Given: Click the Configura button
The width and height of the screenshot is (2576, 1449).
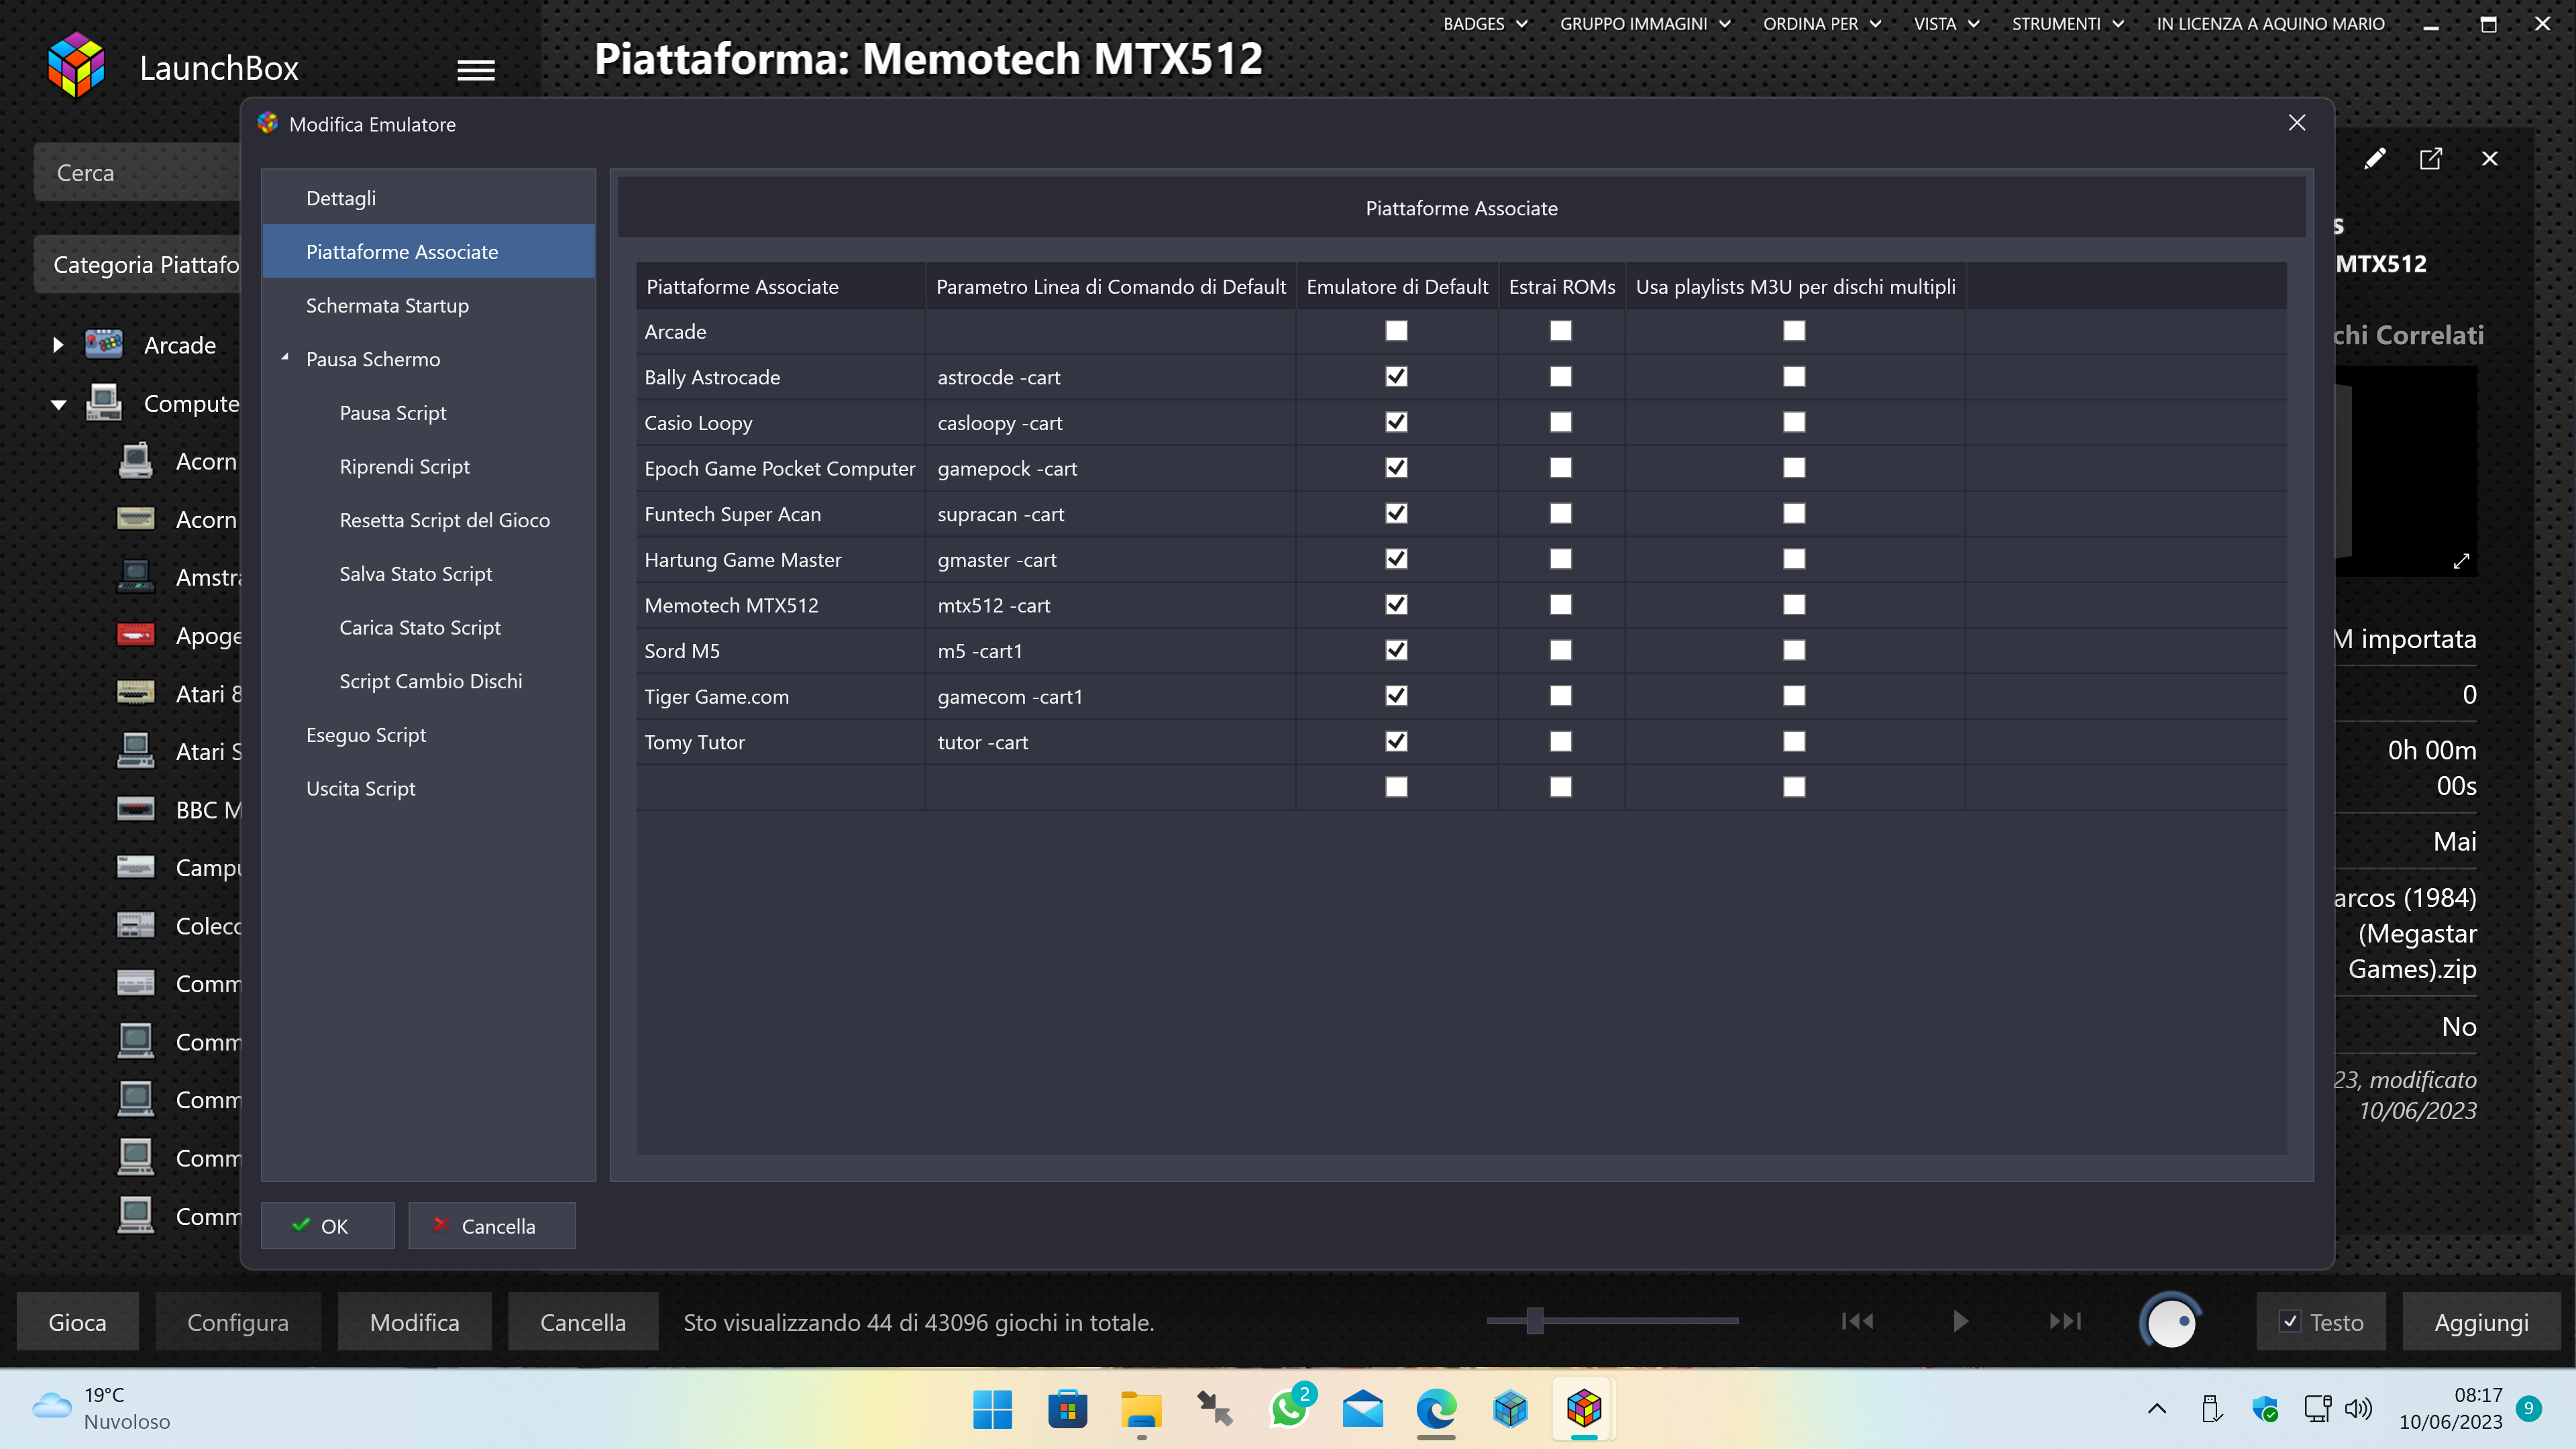Looking at the screenshot, I should tap(238, 1321).
